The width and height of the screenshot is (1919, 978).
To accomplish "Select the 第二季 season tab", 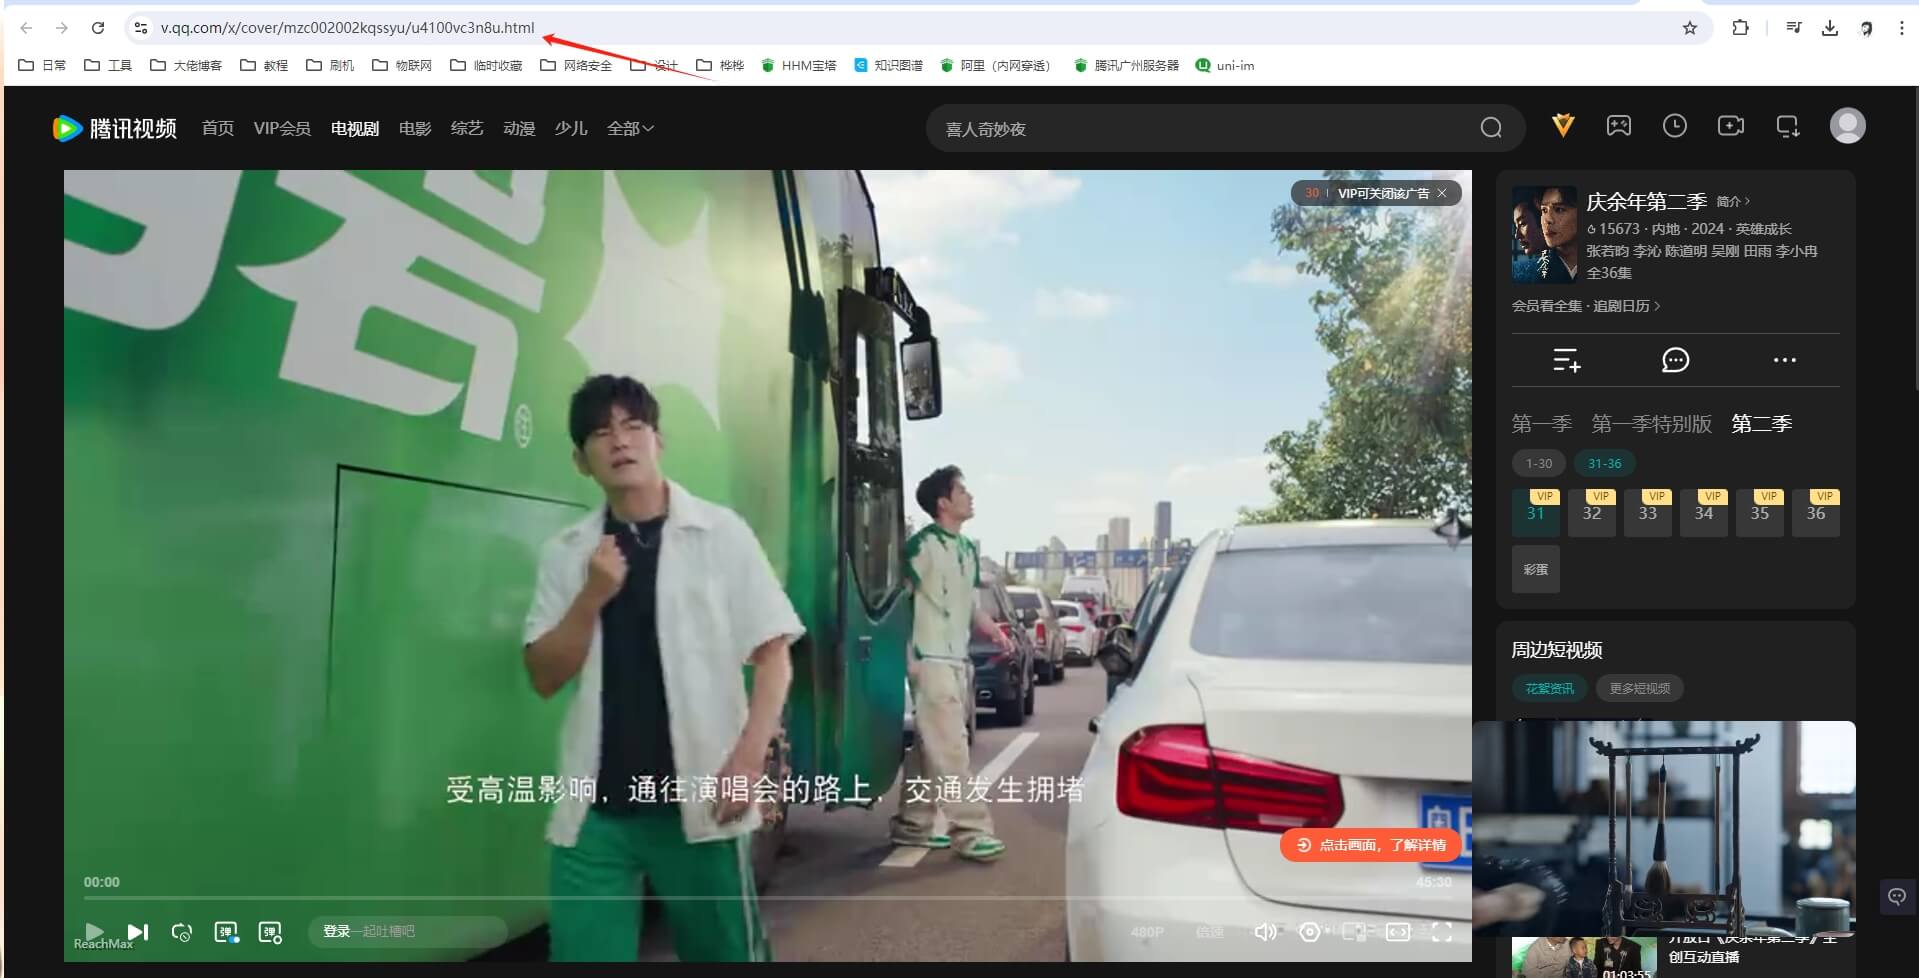I will click(x=1762, y=424).
